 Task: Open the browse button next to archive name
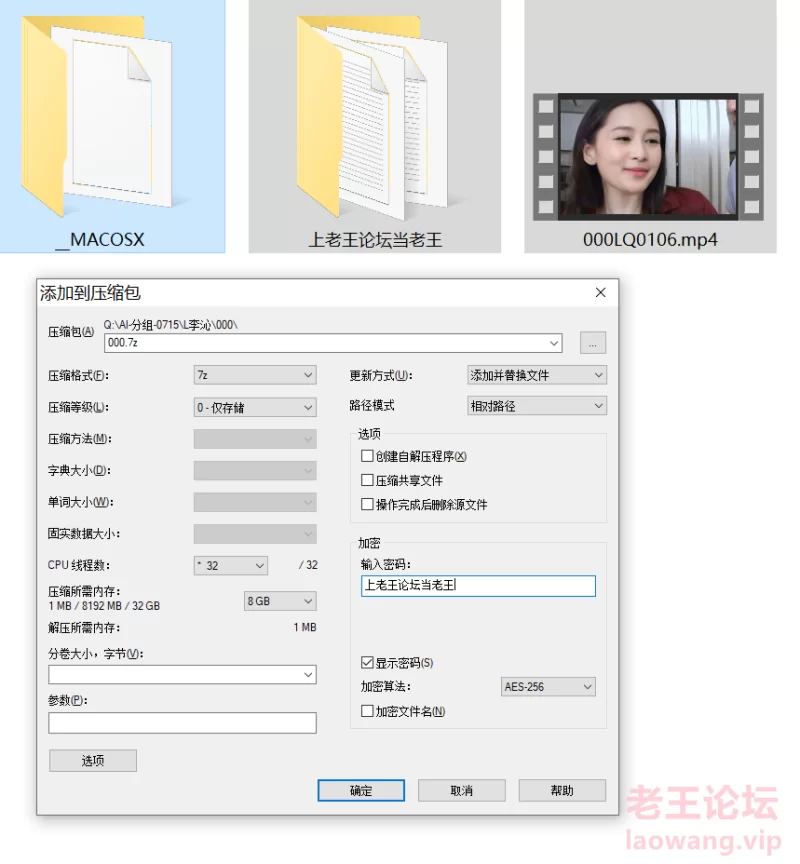click(593, 343)
